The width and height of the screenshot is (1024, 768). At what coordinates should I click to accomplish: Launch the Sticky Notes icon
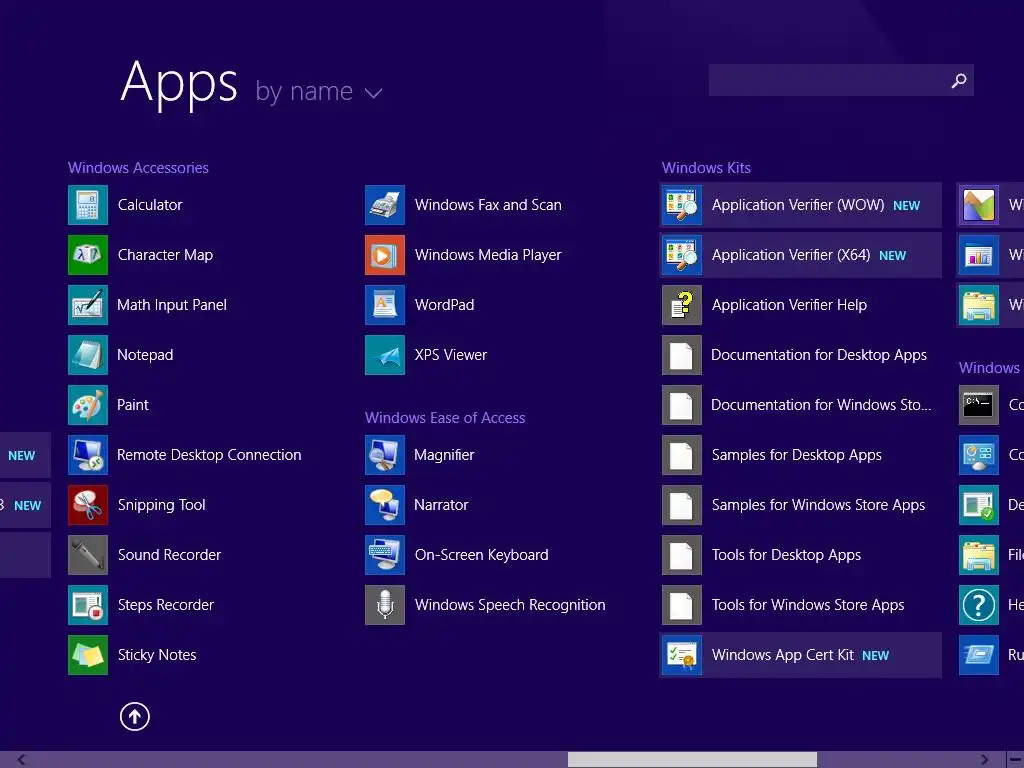pyautogui.click(x=88, y=654)
